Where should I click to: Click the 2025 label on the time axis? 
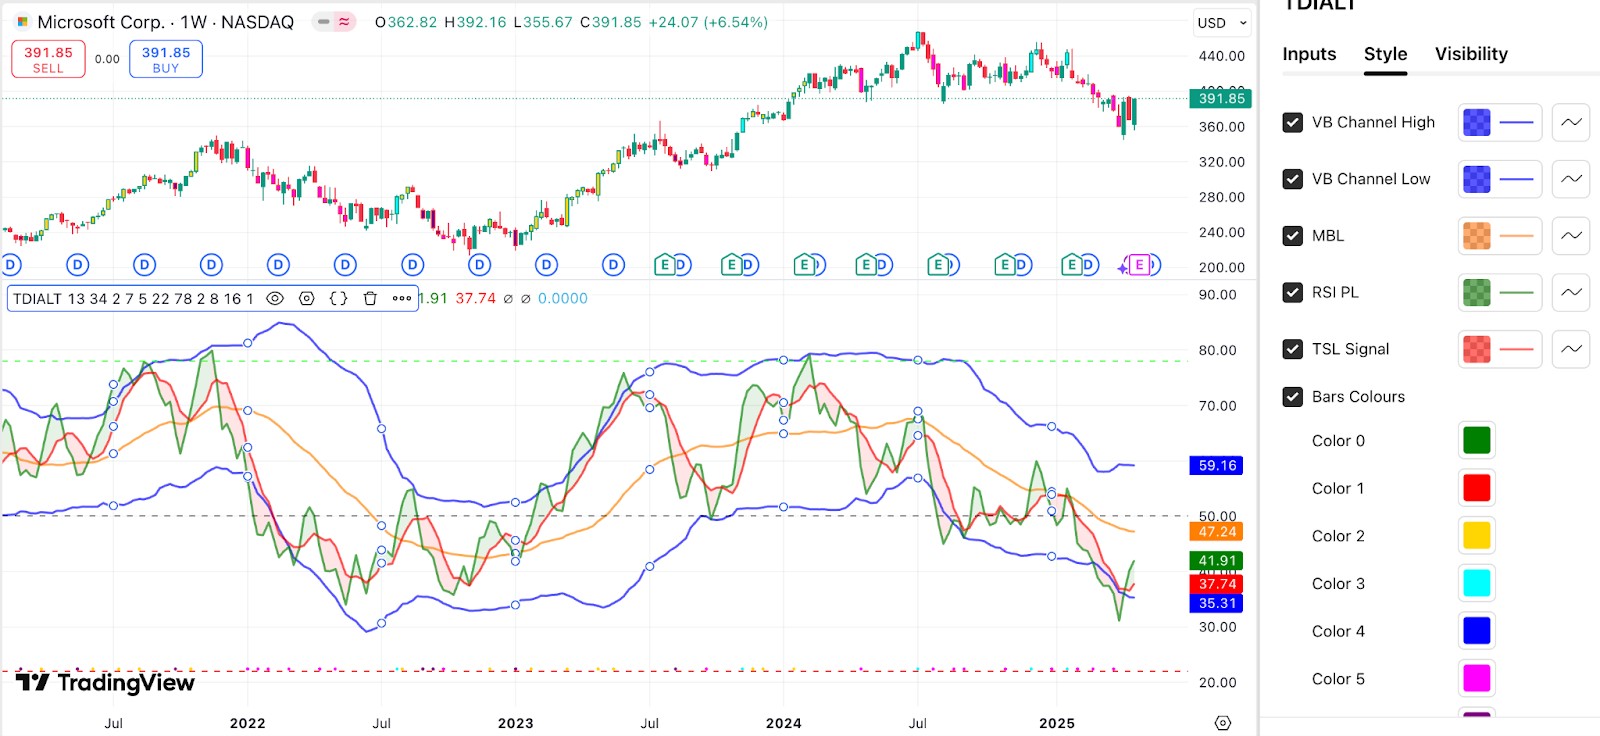coord(1057,723)
